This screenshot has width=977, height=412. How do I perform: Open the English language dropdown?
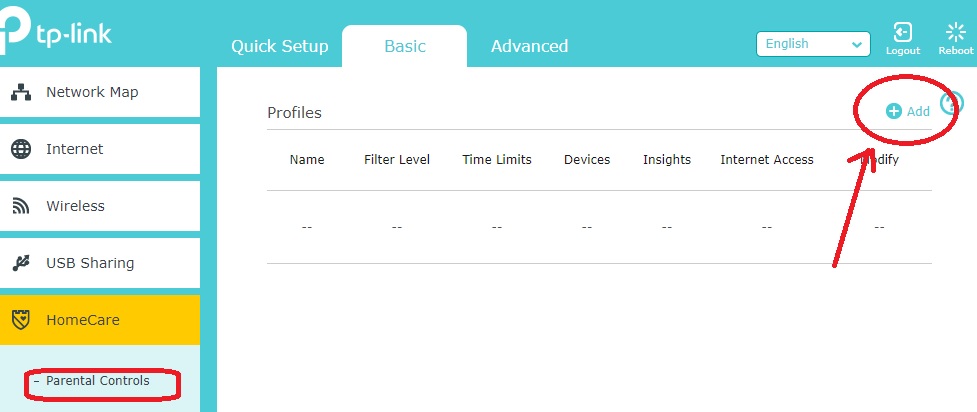[x=813, y=44]
